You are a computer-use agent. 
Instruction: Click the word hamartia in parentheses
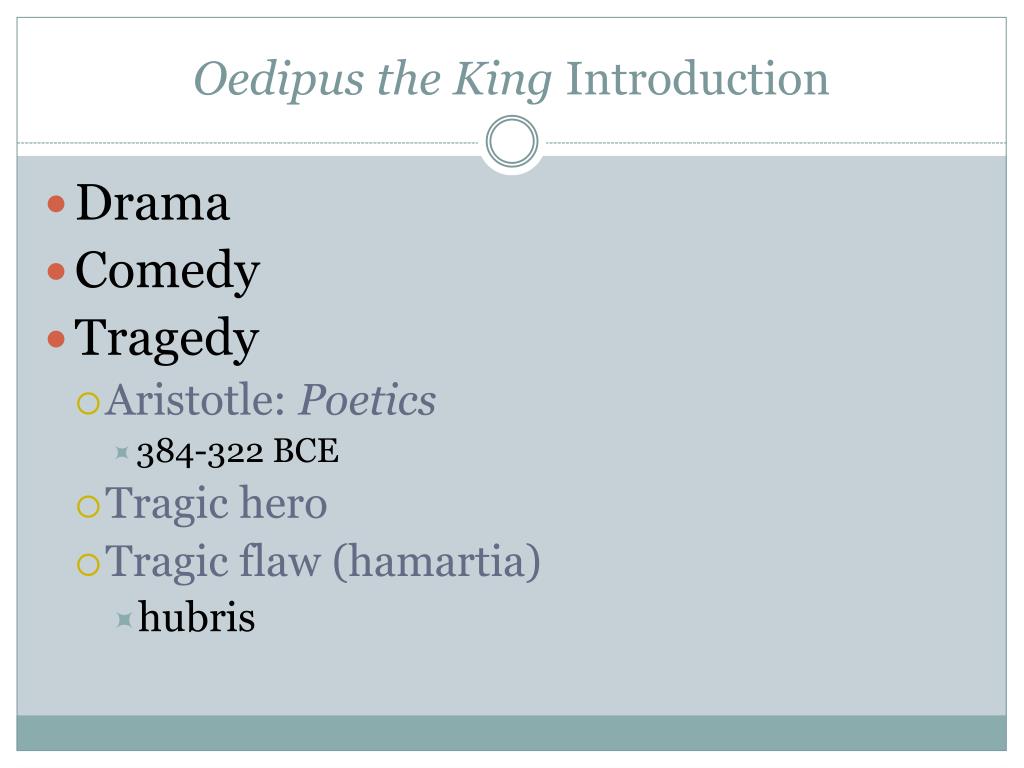coord(437,562)
